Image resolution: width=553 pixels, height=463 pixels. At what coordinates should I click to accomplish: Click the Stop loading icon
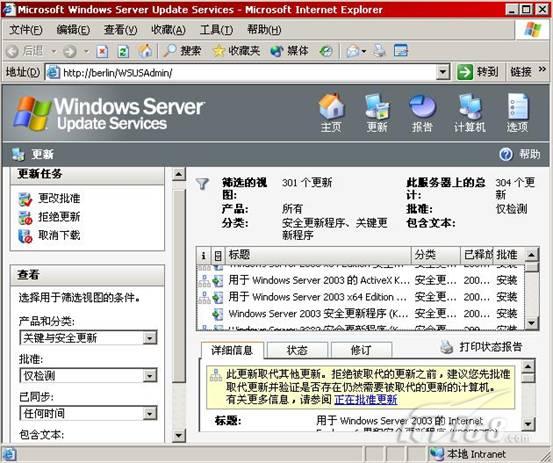102,51
